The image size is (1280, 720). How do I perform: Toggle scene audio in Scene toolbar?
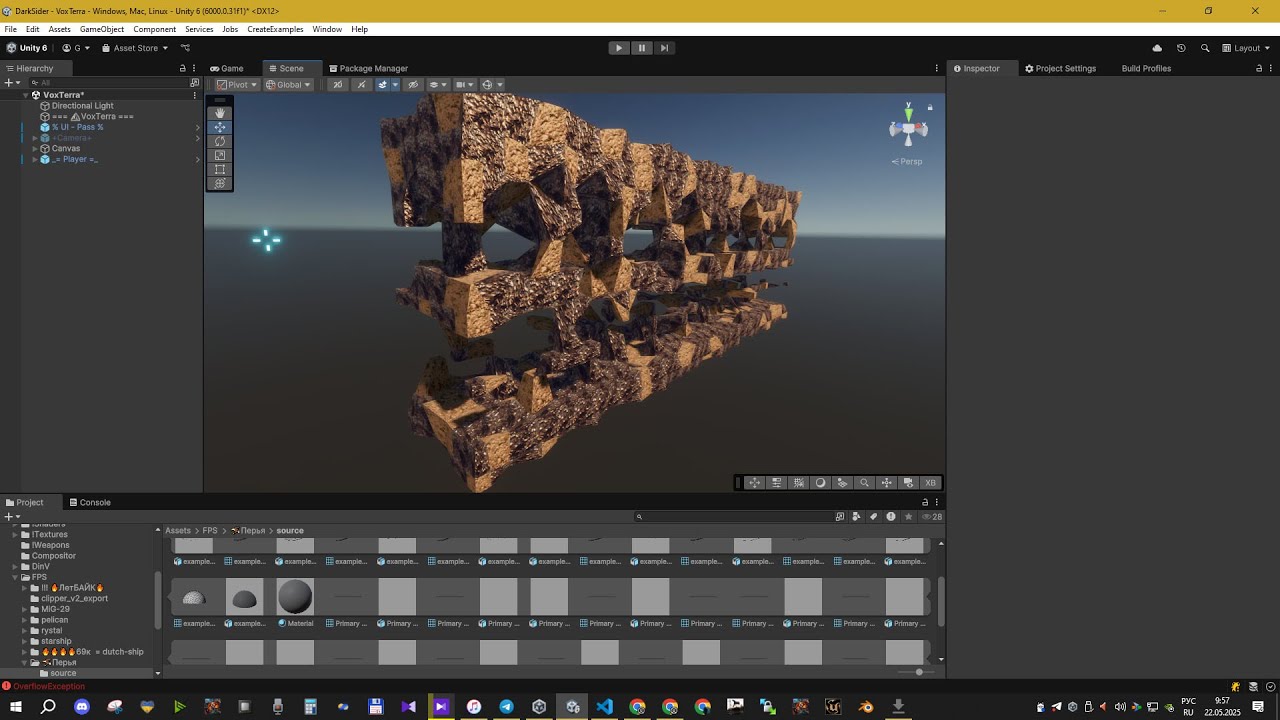coord(362,85)
